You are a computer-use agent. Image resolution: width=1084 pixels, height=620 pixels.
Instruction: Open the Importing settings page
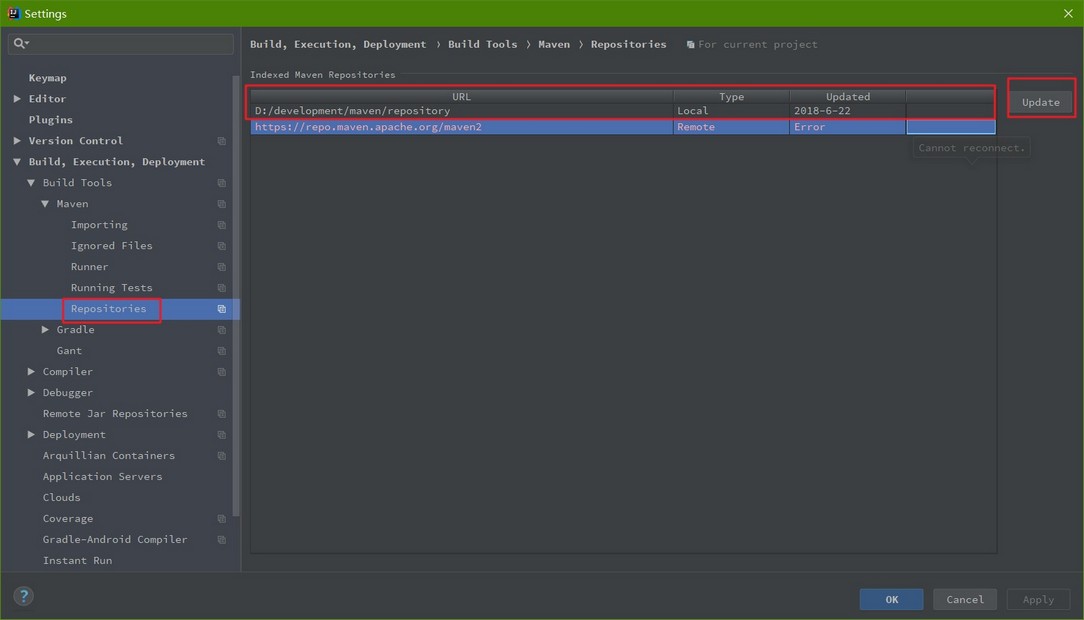click(99, 225)
